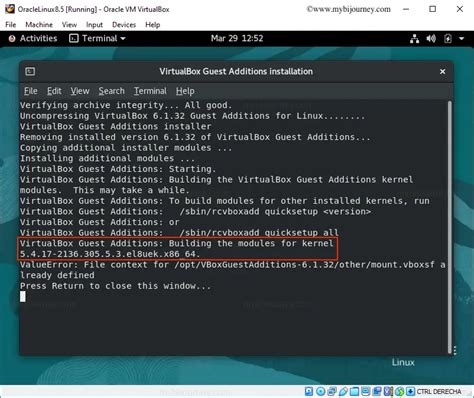This screenshot has height=398, width=474.
Task: Open the Terminal app menu in top bar
Action: point(97,39)
